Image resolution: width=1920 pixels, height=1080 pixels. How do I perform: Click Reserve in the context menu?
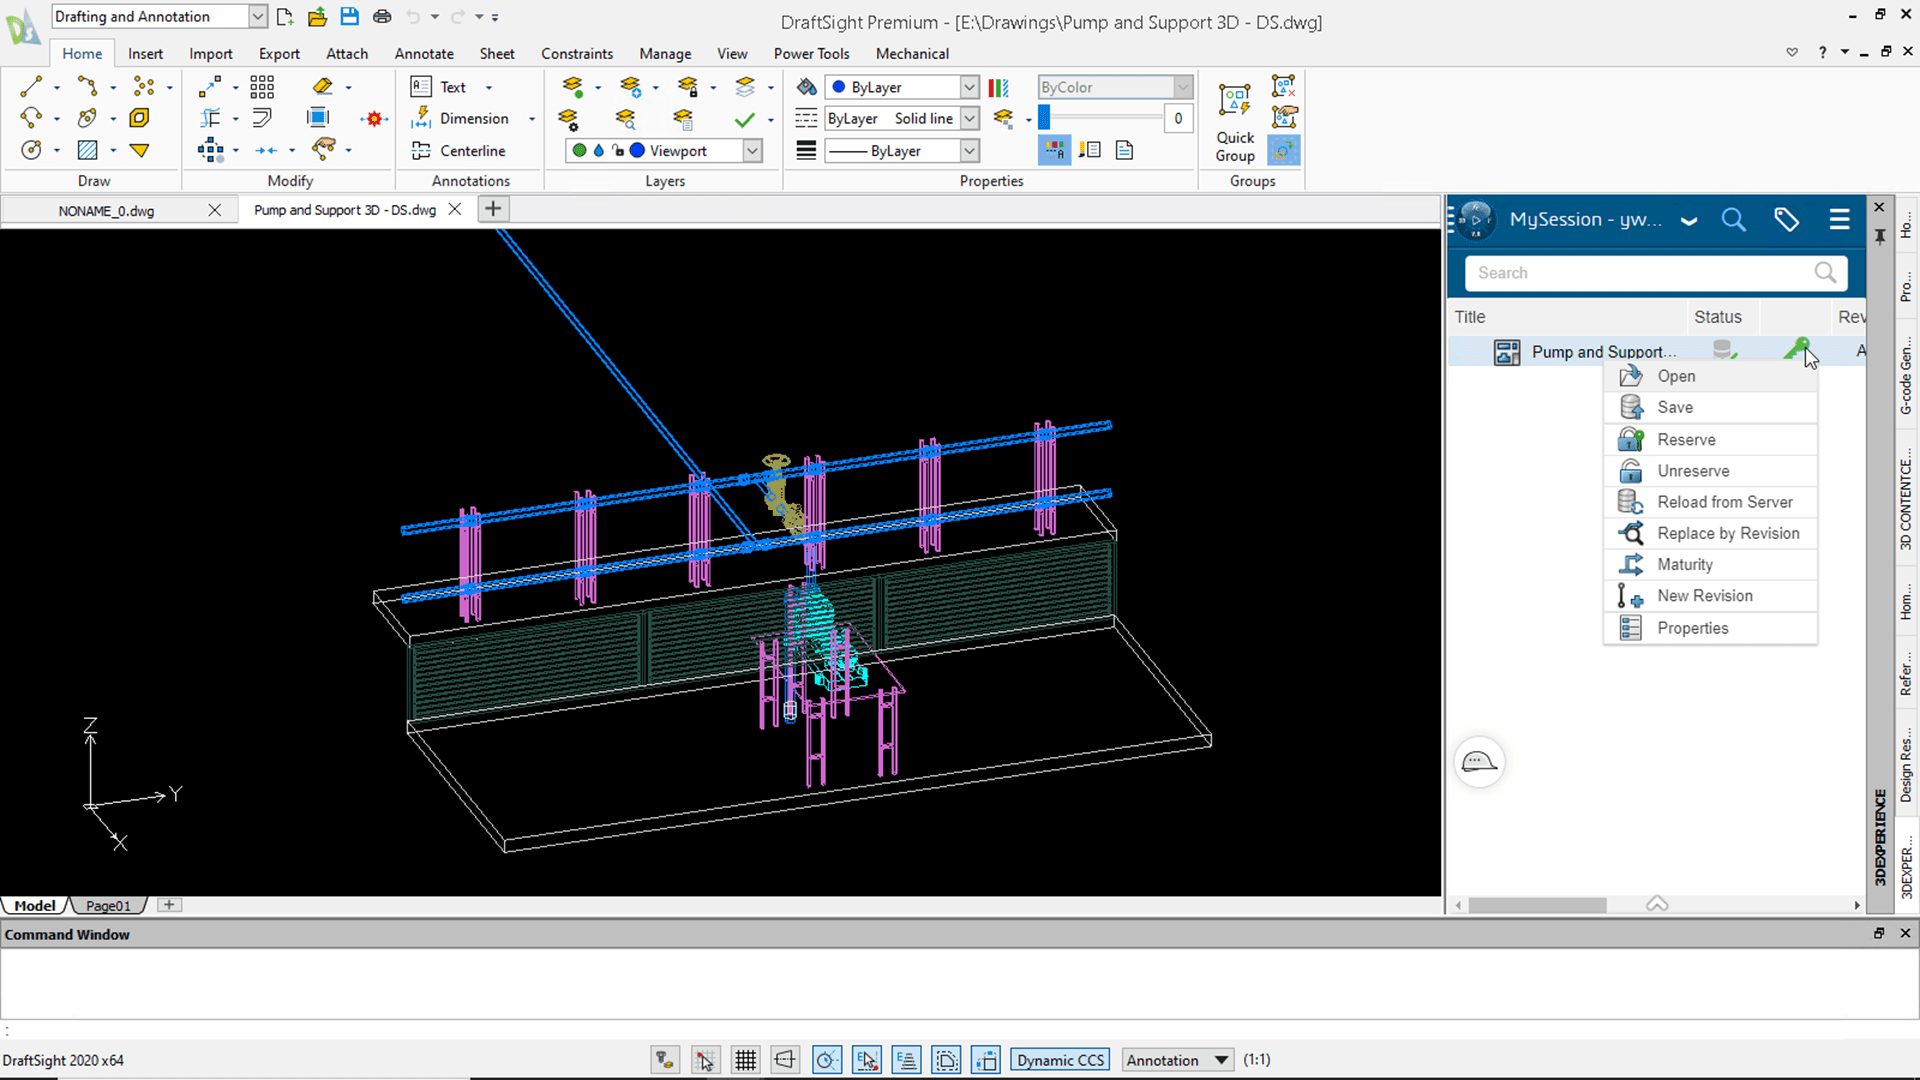1685,439
